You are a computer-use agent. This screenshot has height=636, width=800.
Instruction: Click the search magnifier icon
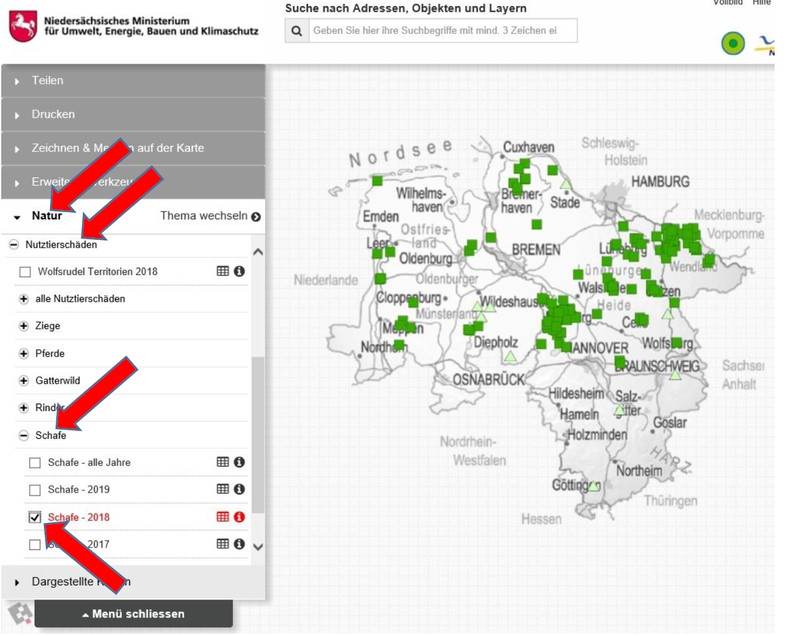point(296,31)
